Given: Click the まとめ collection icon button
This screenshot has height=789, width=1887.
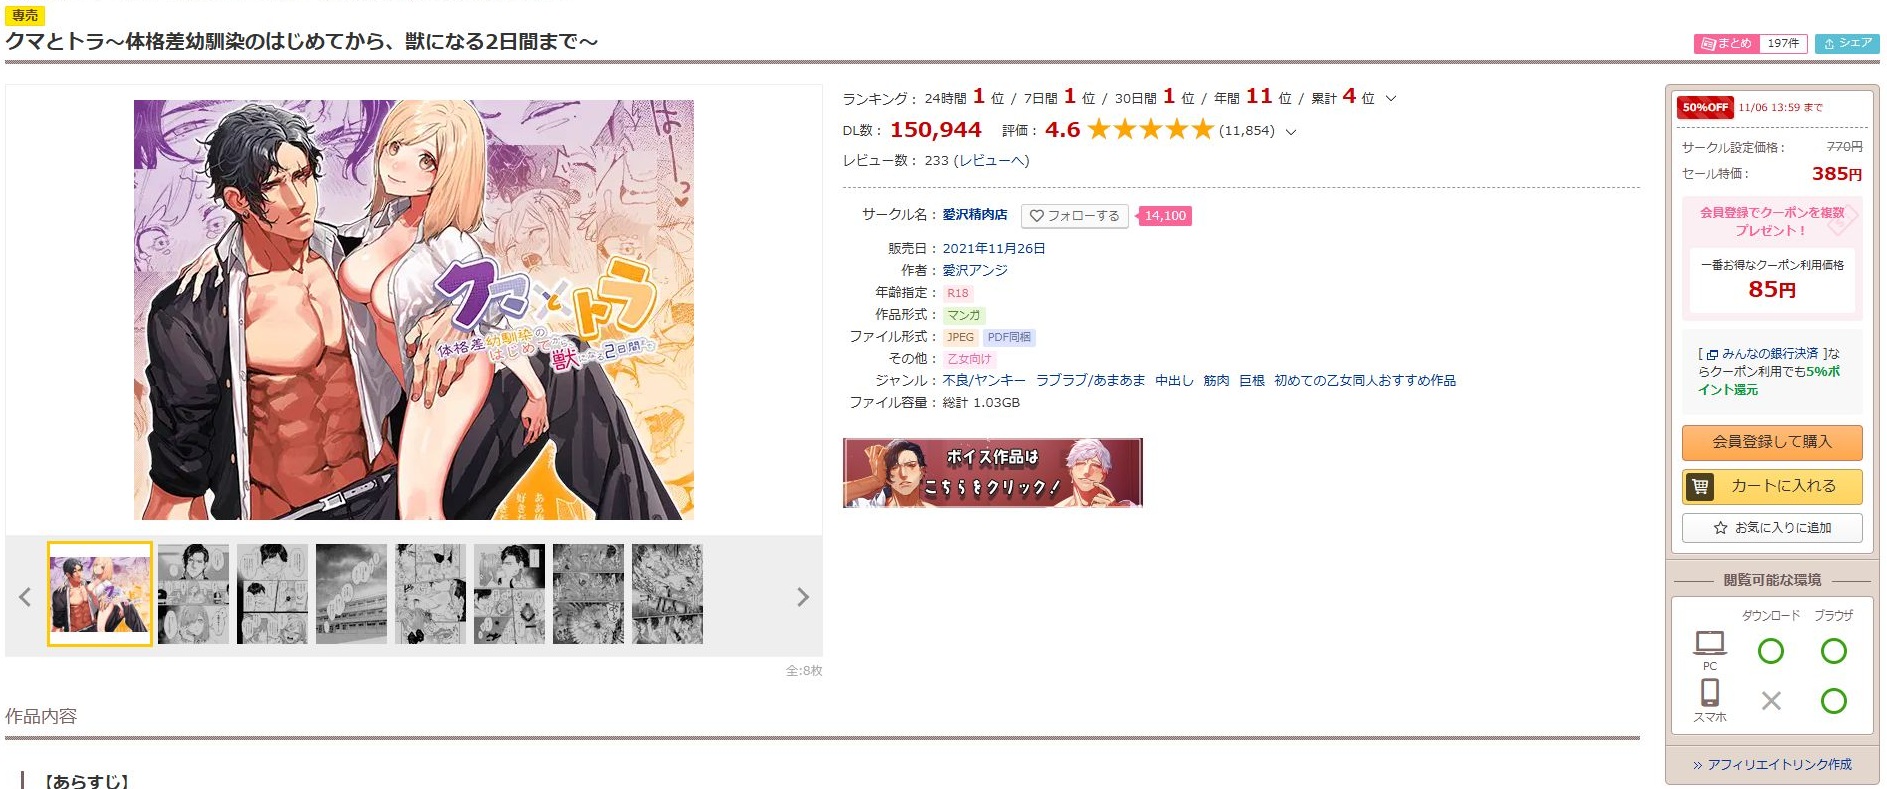Looking at the screenshot, I should [x=1751, y=44].
